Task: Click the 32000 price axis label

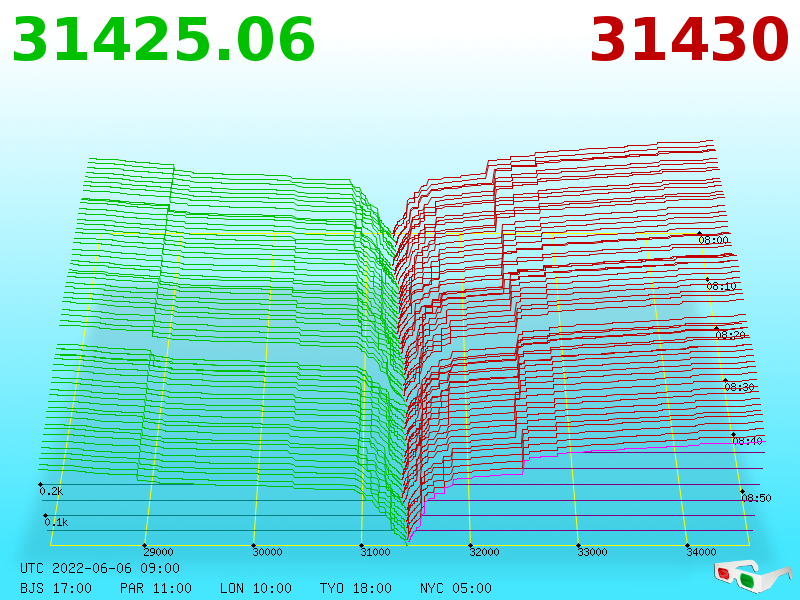Action: 484,552
